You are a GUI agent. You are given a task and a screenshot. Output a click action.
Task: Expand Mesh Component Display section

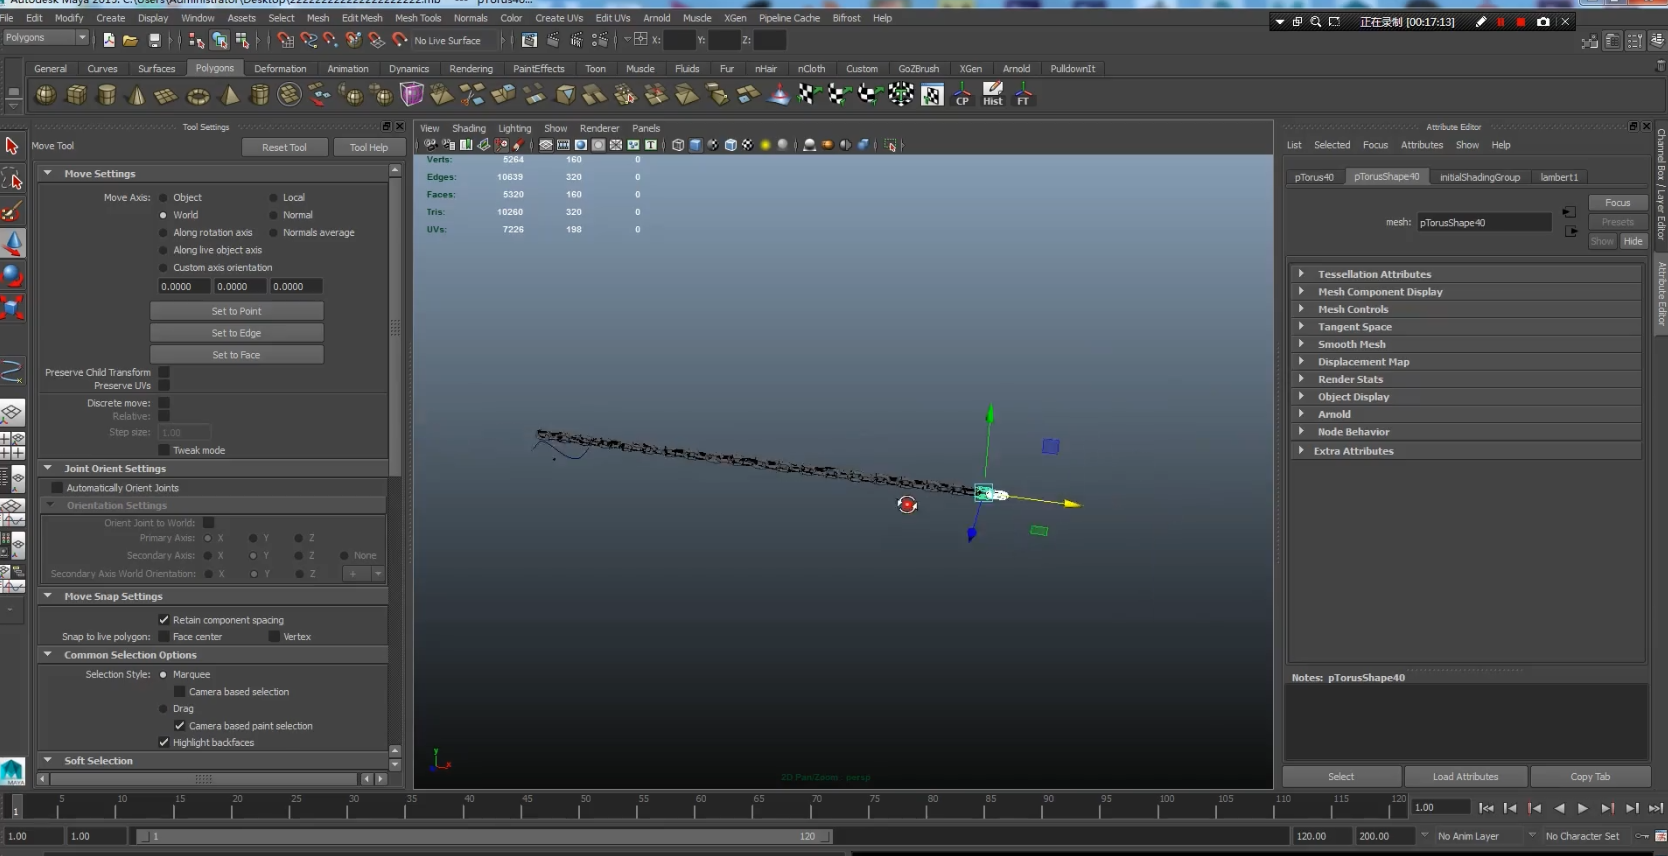[x=1301, y=292]
